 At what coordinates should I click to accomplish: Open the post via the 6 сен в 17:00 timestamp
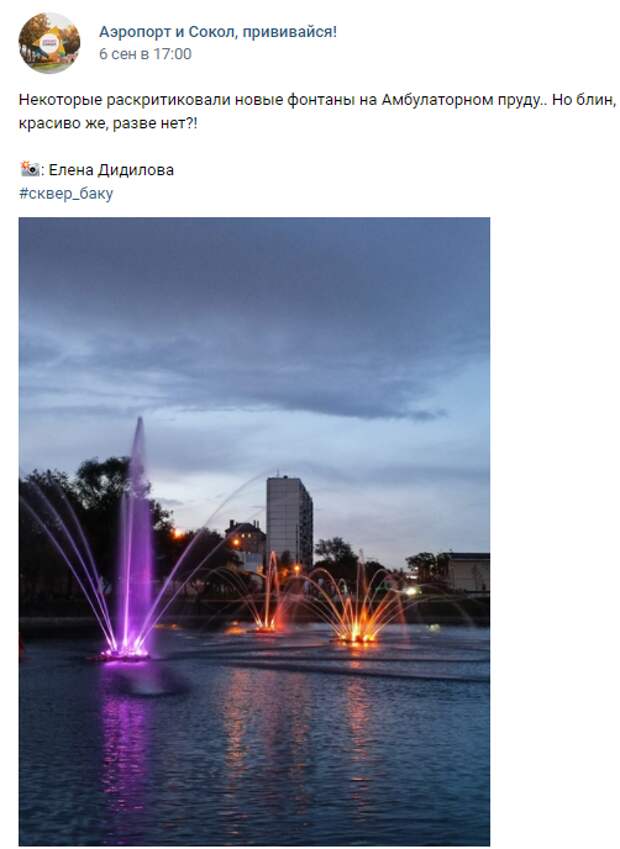(145, 54)
